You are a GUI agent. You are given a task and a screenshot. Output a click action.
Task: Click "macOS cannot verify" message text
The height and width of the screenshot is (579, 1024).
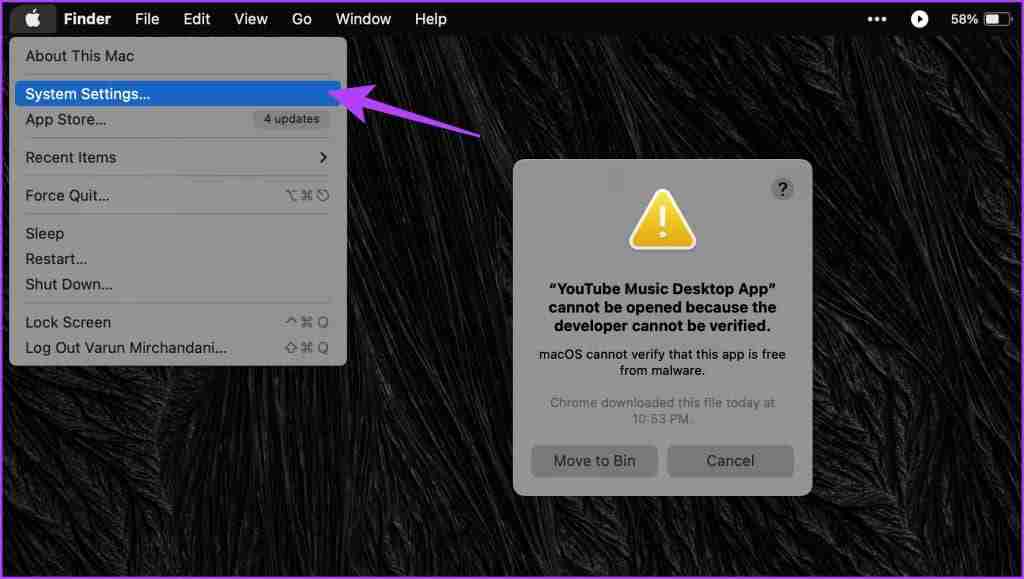coord(662,362)
